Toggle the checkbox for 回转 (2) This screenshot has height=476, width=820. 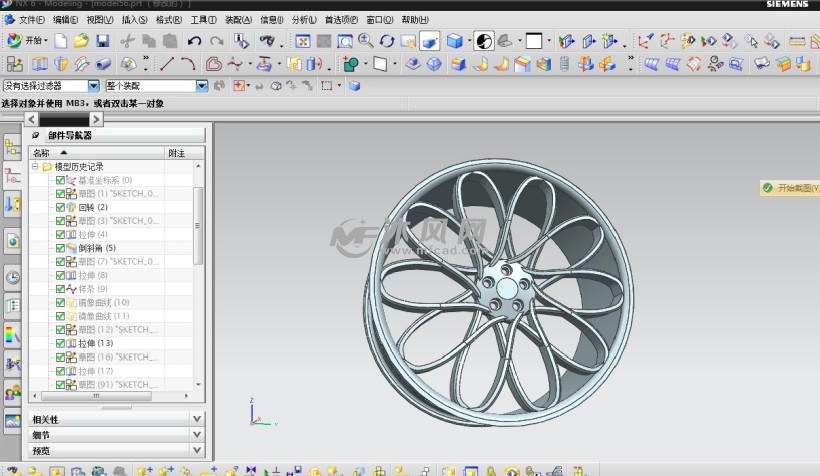[60, 207]
